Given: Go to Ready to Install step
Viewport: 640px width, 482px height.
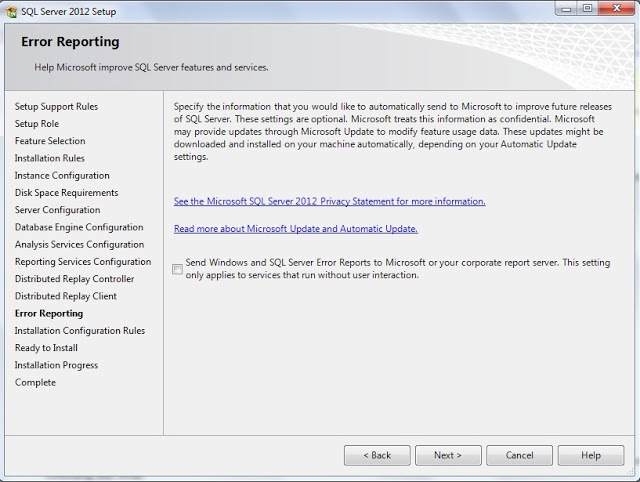Looking at the screenshot, I should pyautogui.click(x=46, y=348).
